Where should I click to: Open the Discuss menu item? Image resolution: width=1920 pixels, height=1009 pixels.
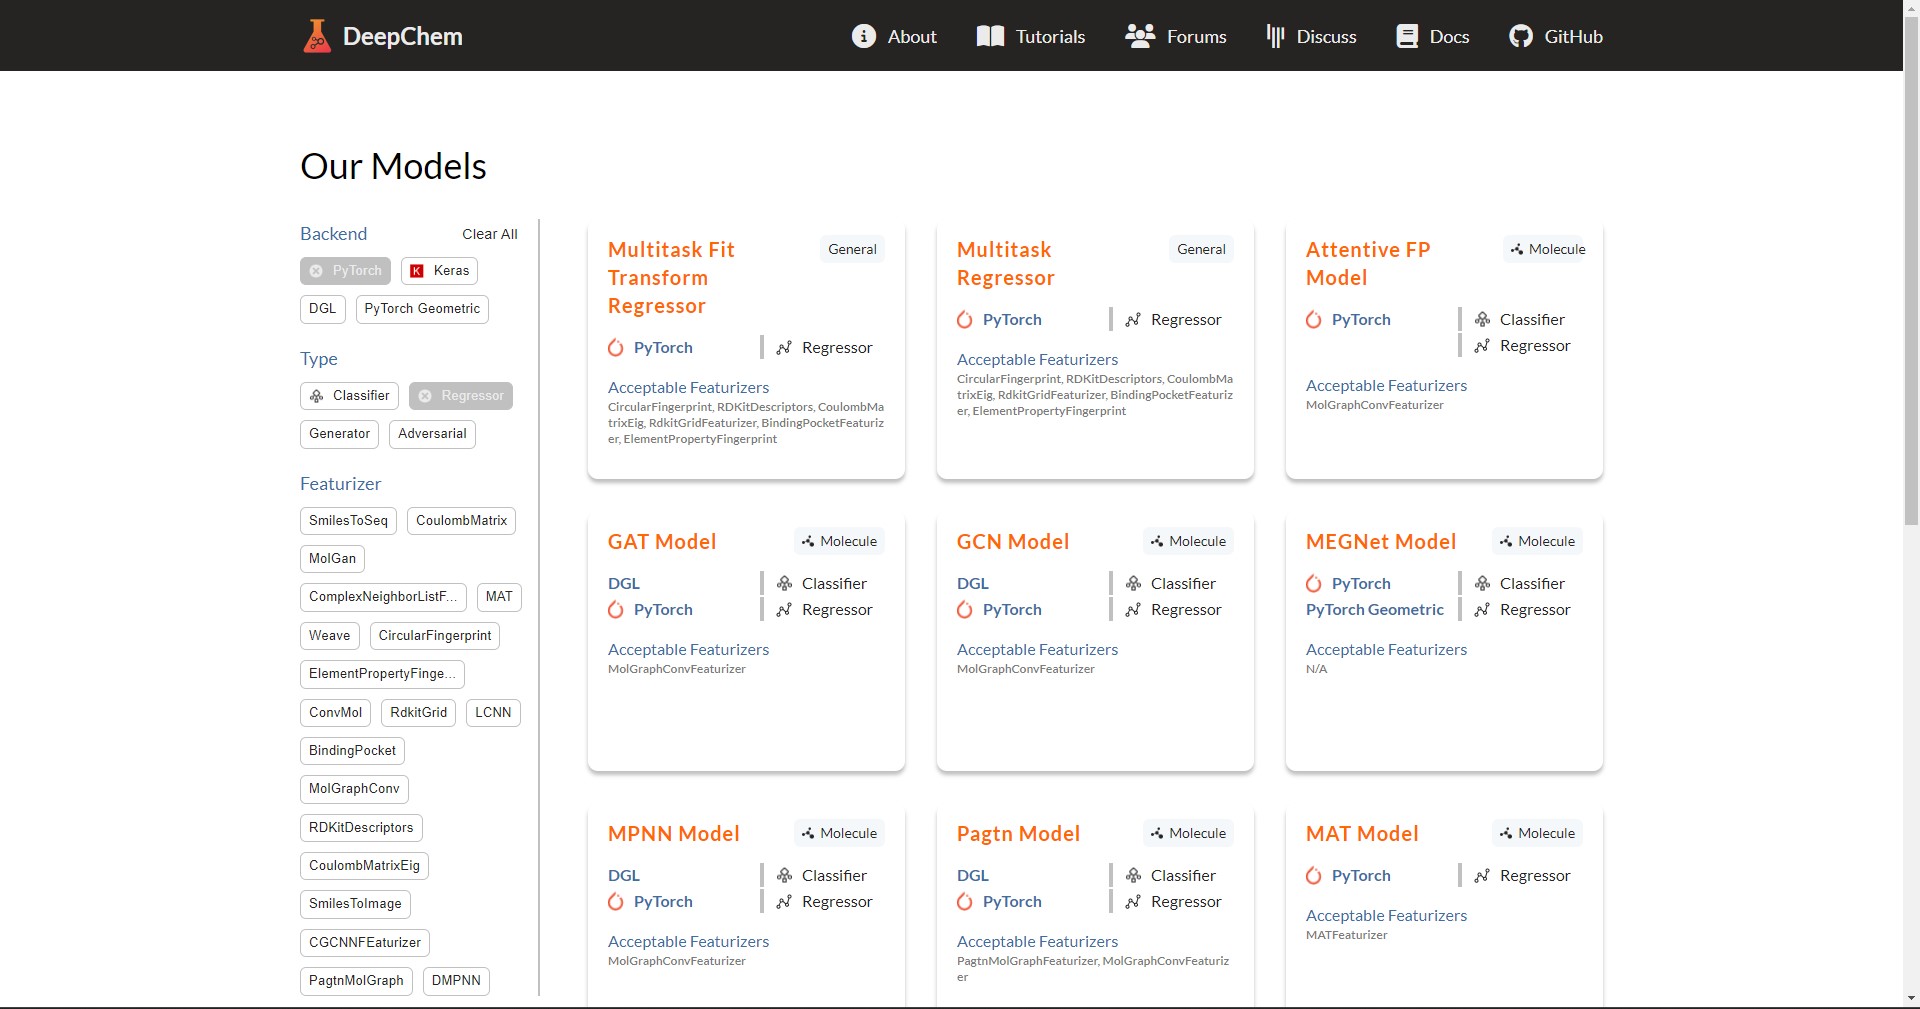click(x=1311, y=36)
